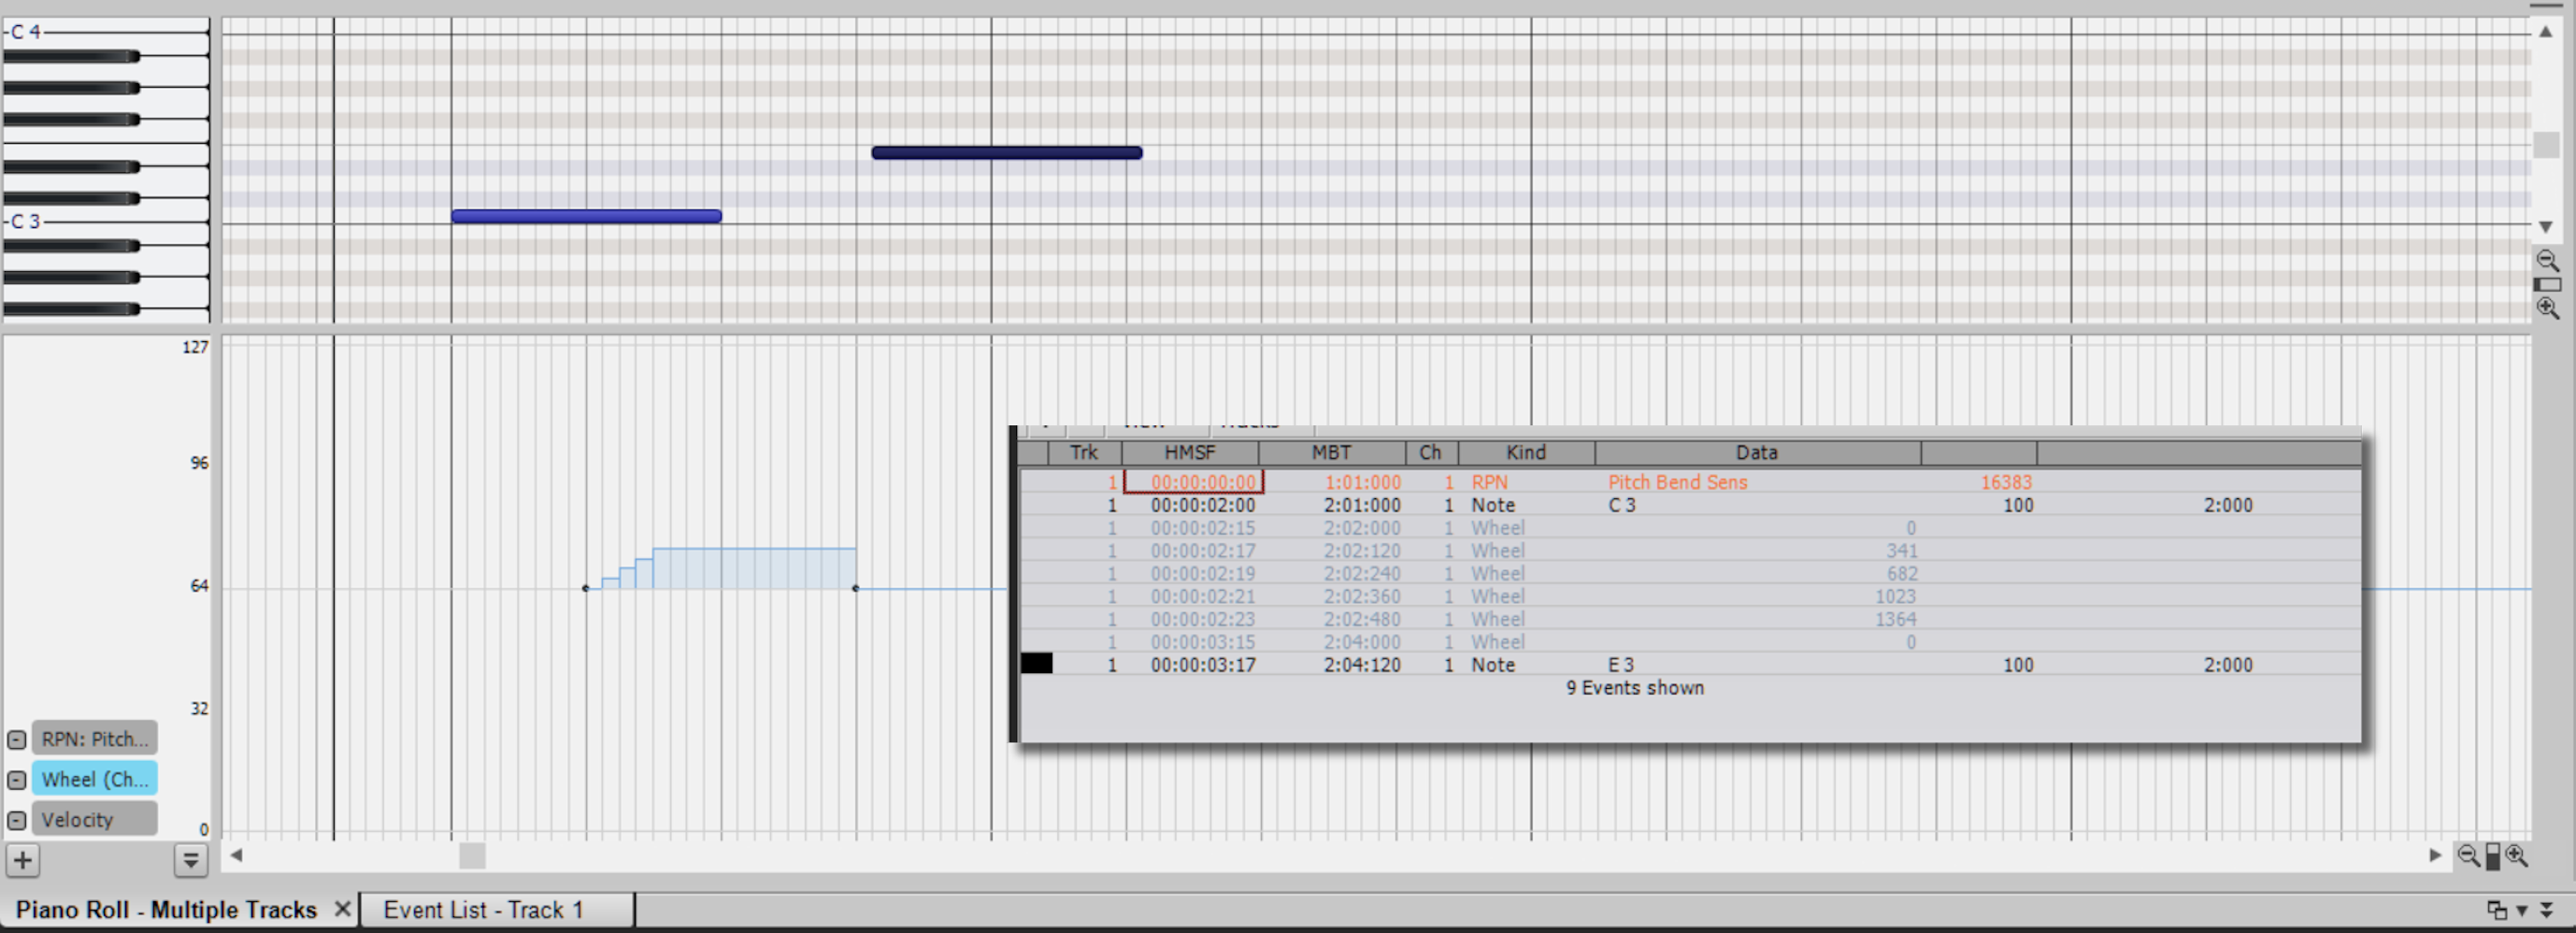Remove the RPN: Pitch lane with minus box
The height and width of the screenshot is (933, 2576).
17,740
